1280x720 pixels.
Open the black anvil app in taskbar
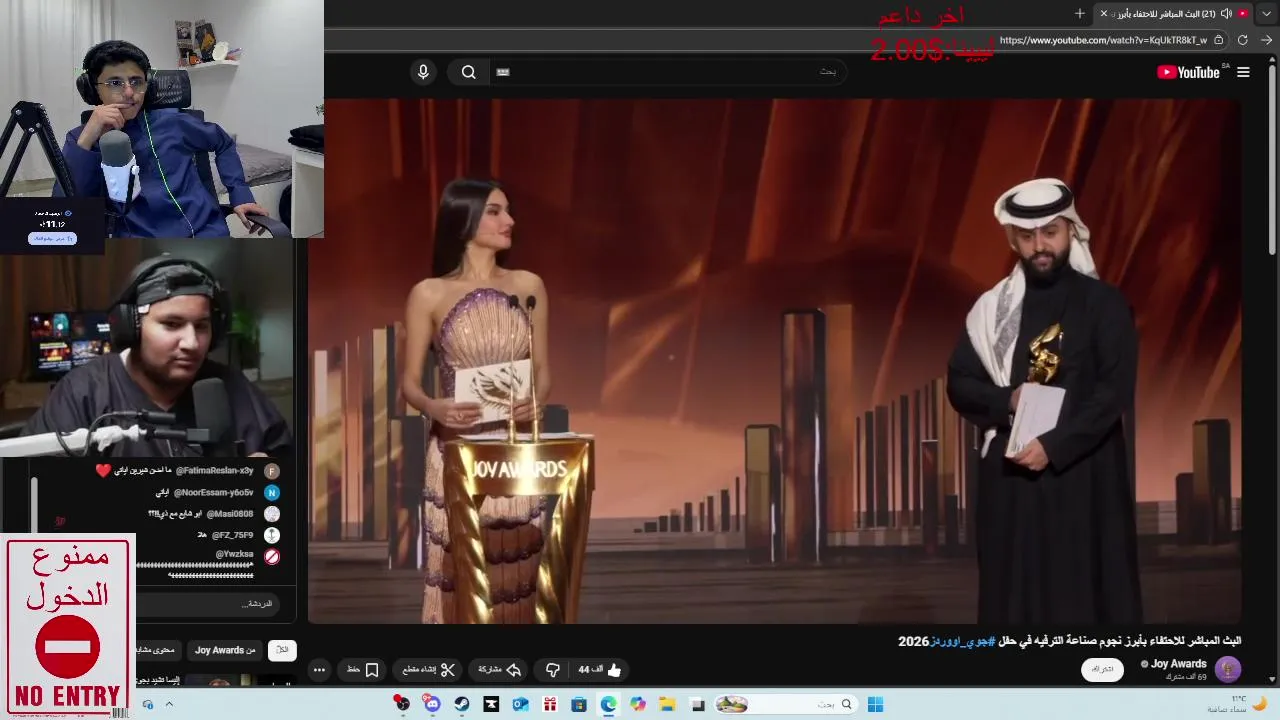coord(491,705)
